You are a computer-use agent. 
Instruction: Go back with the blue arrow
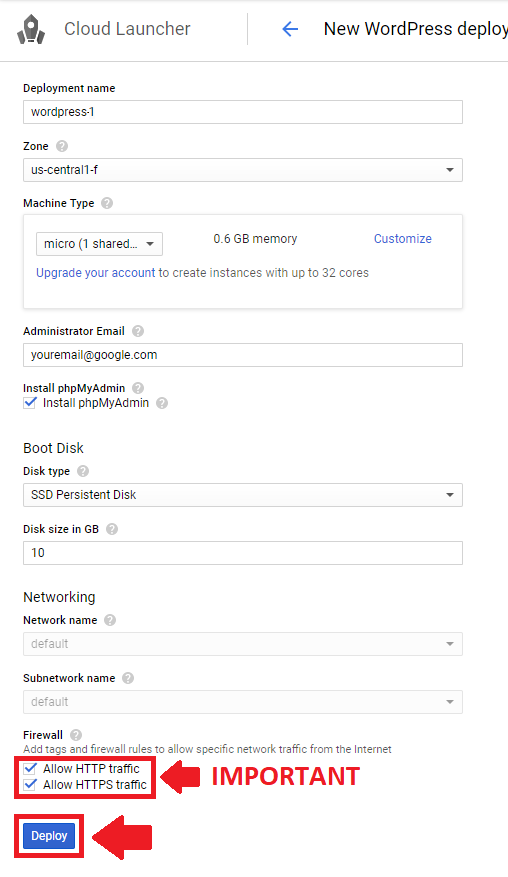(x=290, y=29)
